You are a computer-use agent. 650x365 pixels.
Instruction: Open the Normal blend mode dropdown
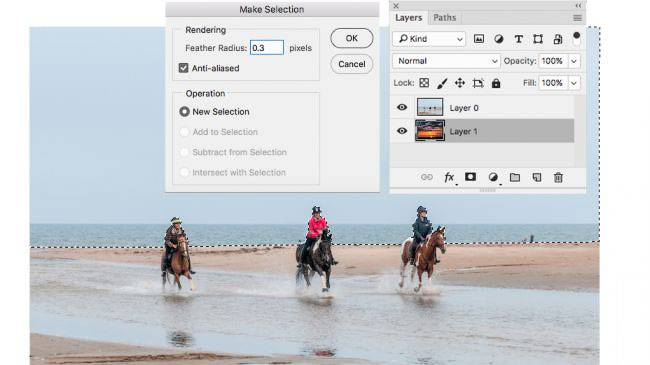click(x=446, y=61)
